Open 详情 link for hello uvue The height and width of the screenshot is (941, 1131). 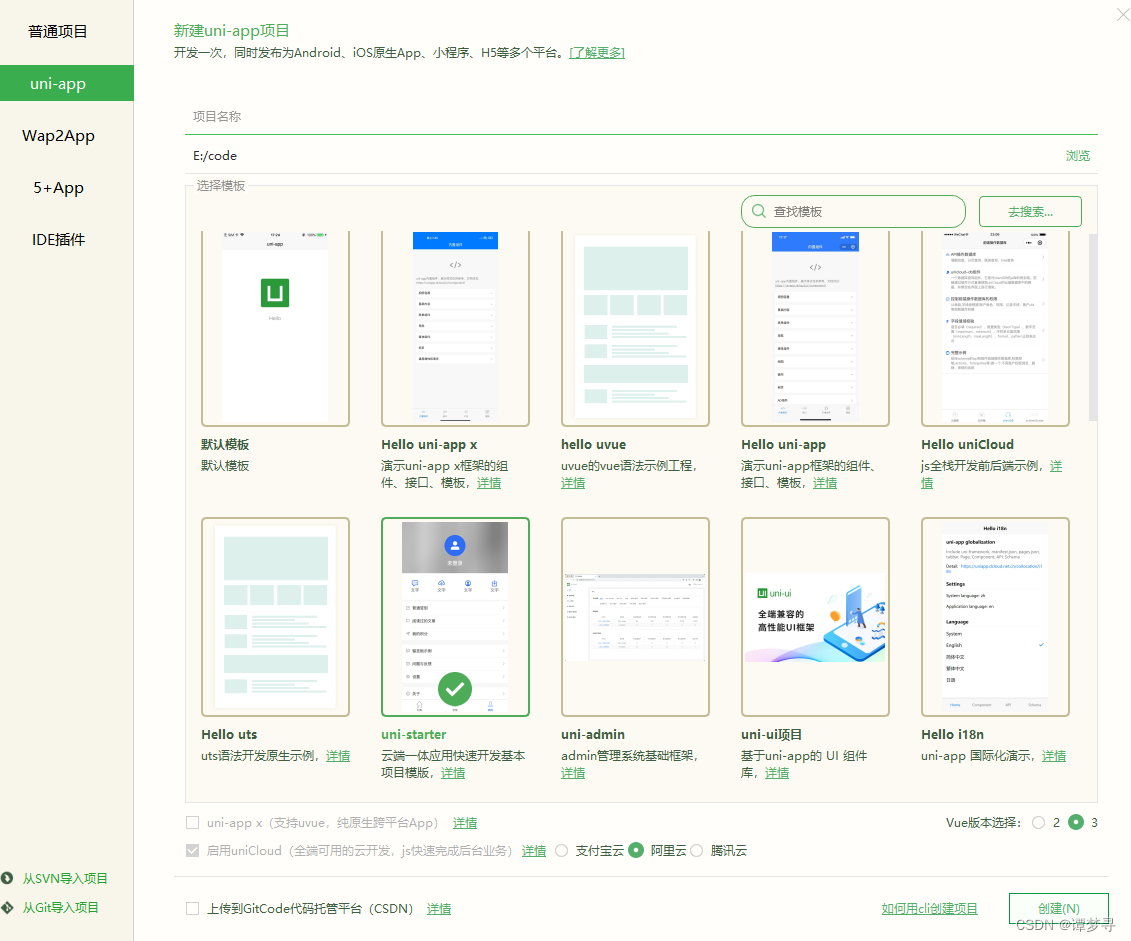[573, 483]
